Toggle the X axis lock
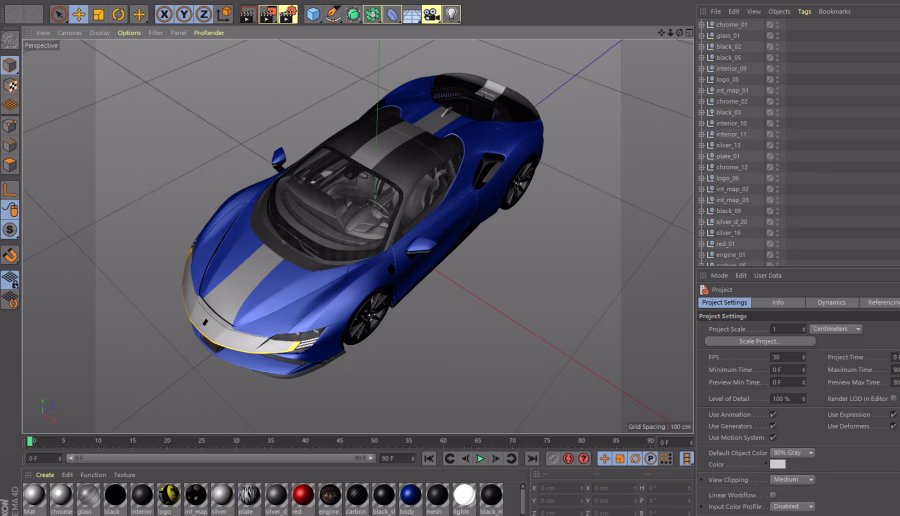The width and height of the screenshot is (900, 516). (x=164, y=14)
